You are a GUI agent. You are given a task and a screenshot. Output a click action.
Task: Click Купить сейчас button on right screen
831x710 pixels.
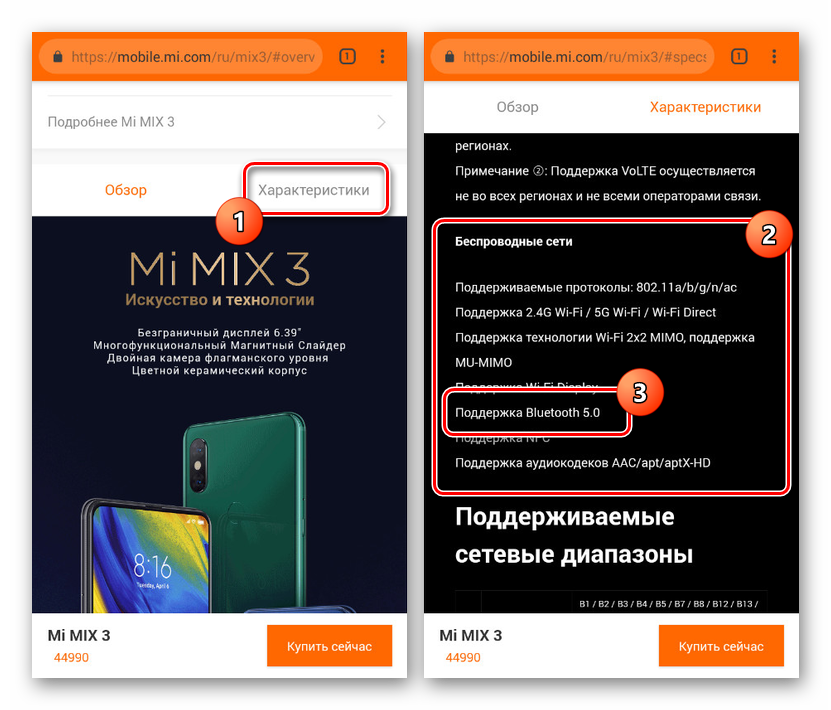click(721, 645)
